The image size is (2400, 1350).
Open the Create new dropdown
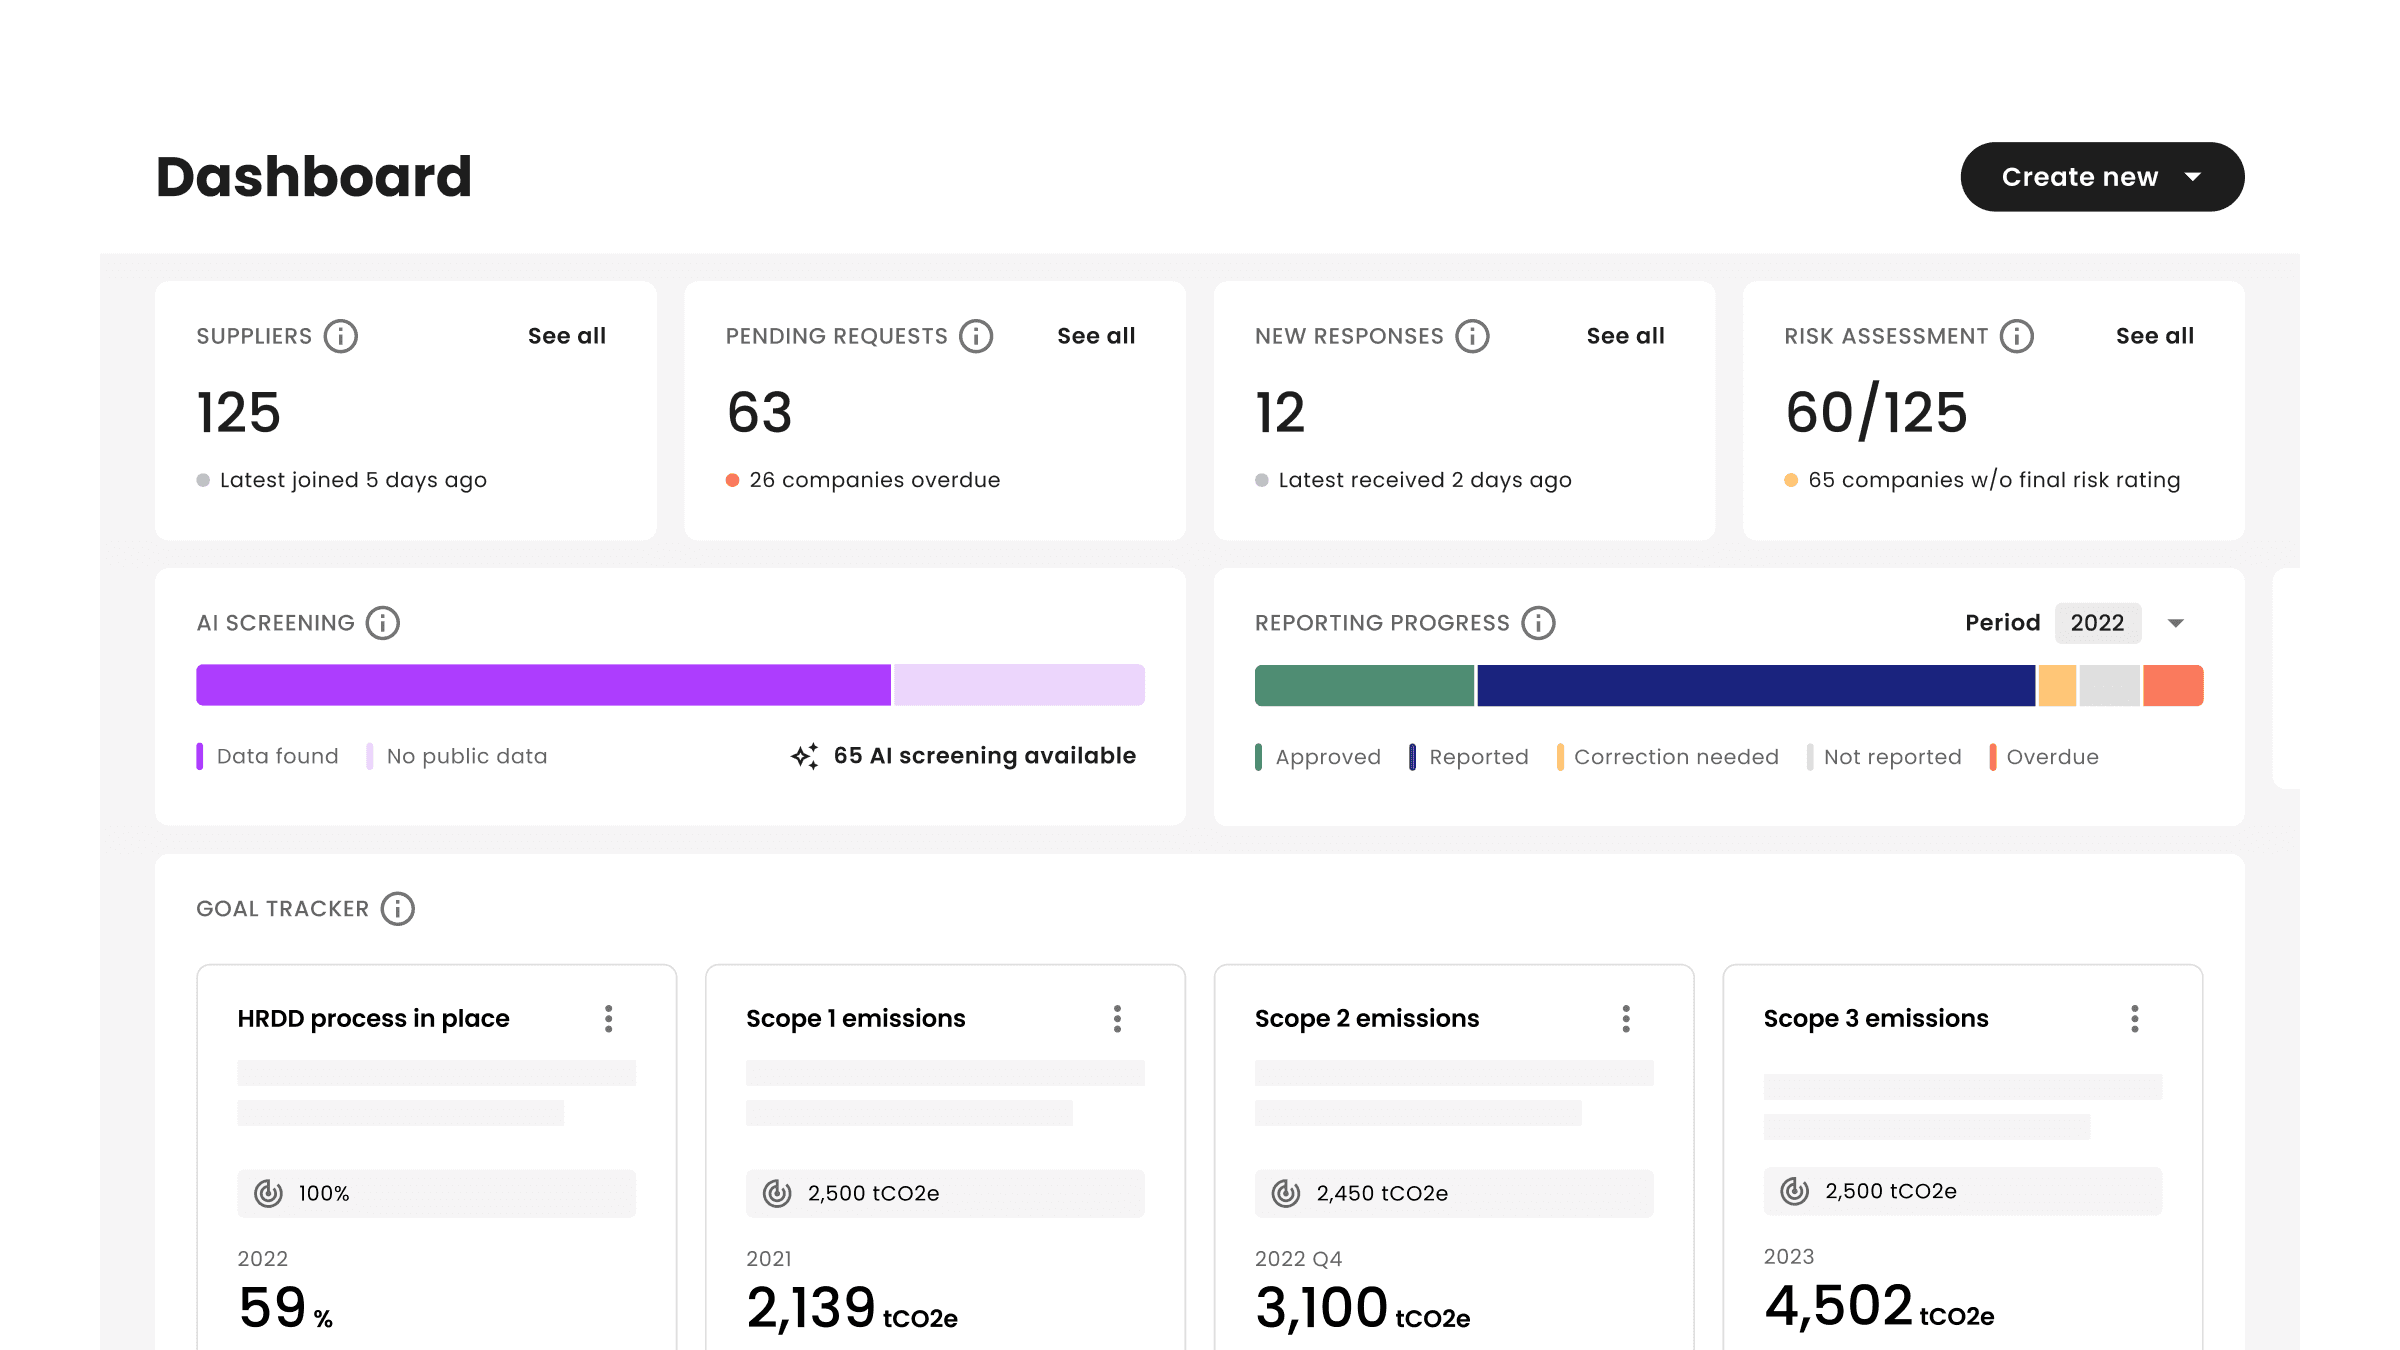pyautogui.click(x=2102, y=177)
